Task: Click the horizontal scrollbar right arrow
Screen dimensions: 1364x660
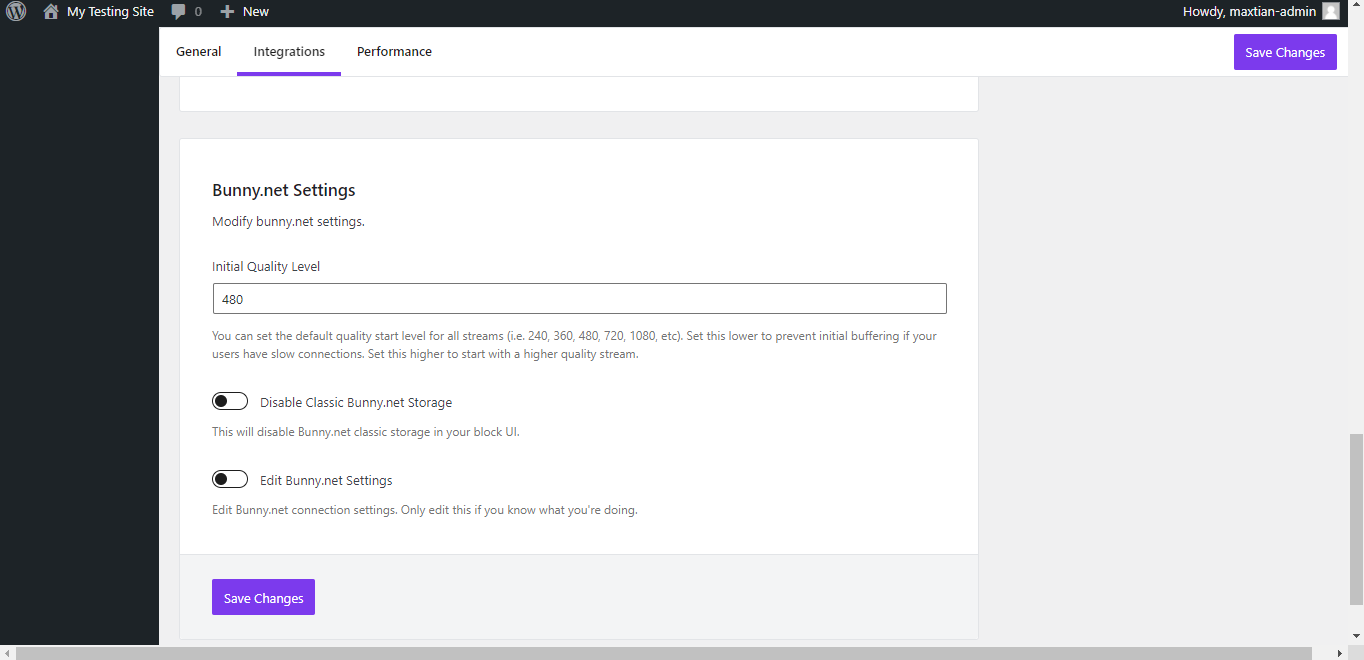Action: click(x=1340, y=653)
